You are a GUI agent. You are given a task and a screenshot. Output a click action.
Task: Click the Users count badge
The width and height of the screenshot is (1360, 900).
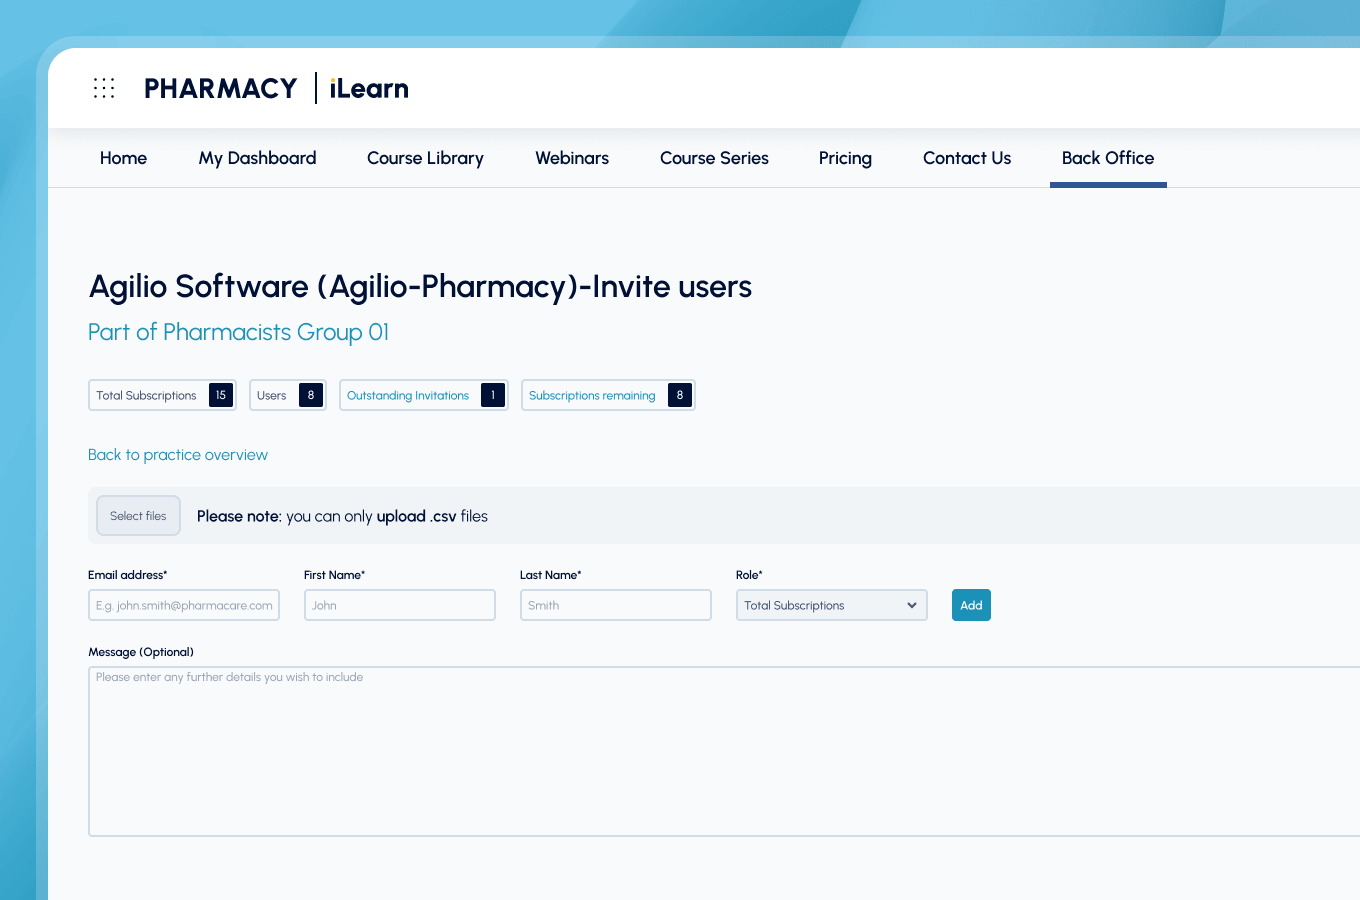[x=288, y=395]
